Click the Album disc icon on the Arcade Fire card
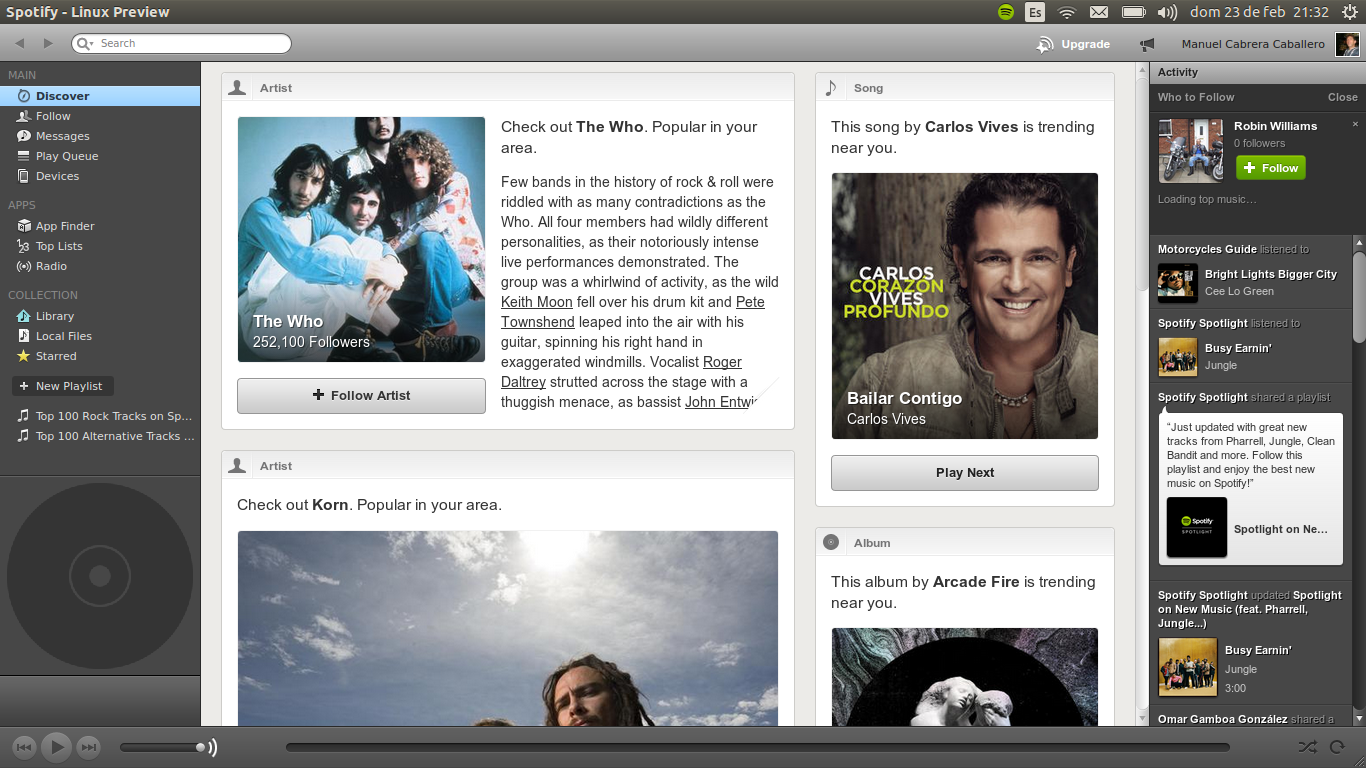1366x768 pixels. coord(831,542)
